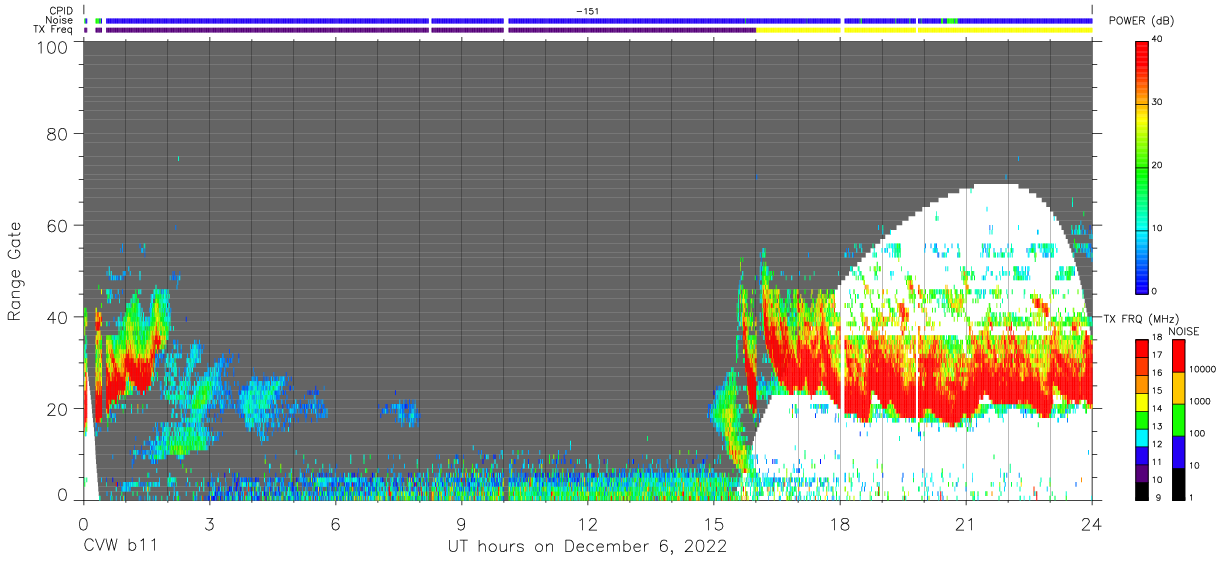The width and height of the screenshot is (1228, 567).
Task: Click the cyan 12-13 MHz swatch in TX FRQ legend
Action: tap(1143, 437)
